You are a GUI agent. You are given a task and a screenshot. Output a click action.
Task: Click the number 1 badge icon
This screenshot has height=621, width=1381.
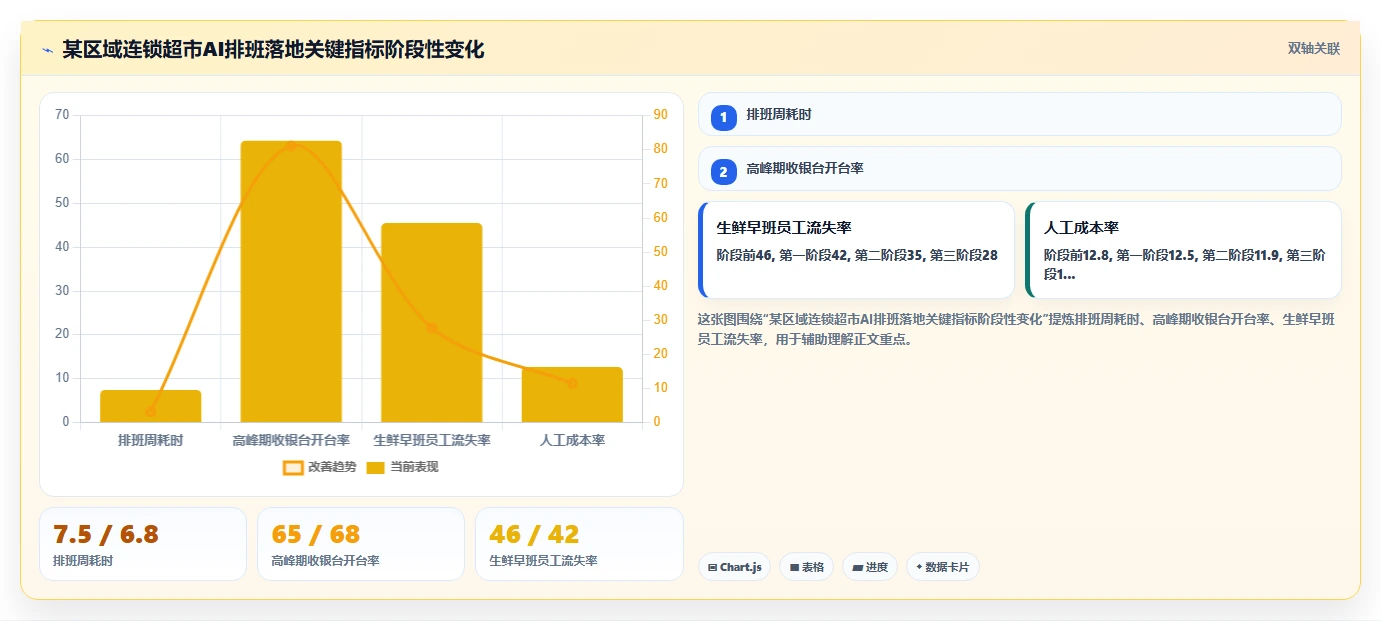point(724,118)
